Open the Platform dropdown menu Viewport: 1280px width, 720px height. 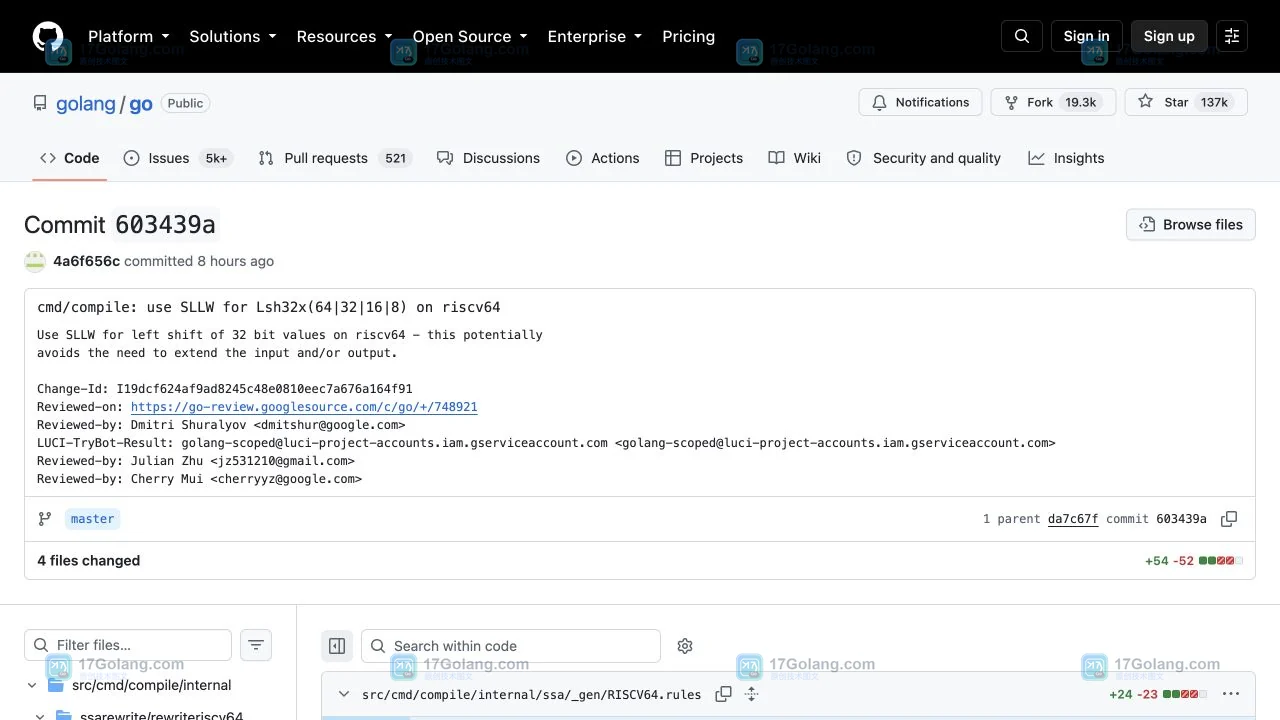click(x=128, y=36)
